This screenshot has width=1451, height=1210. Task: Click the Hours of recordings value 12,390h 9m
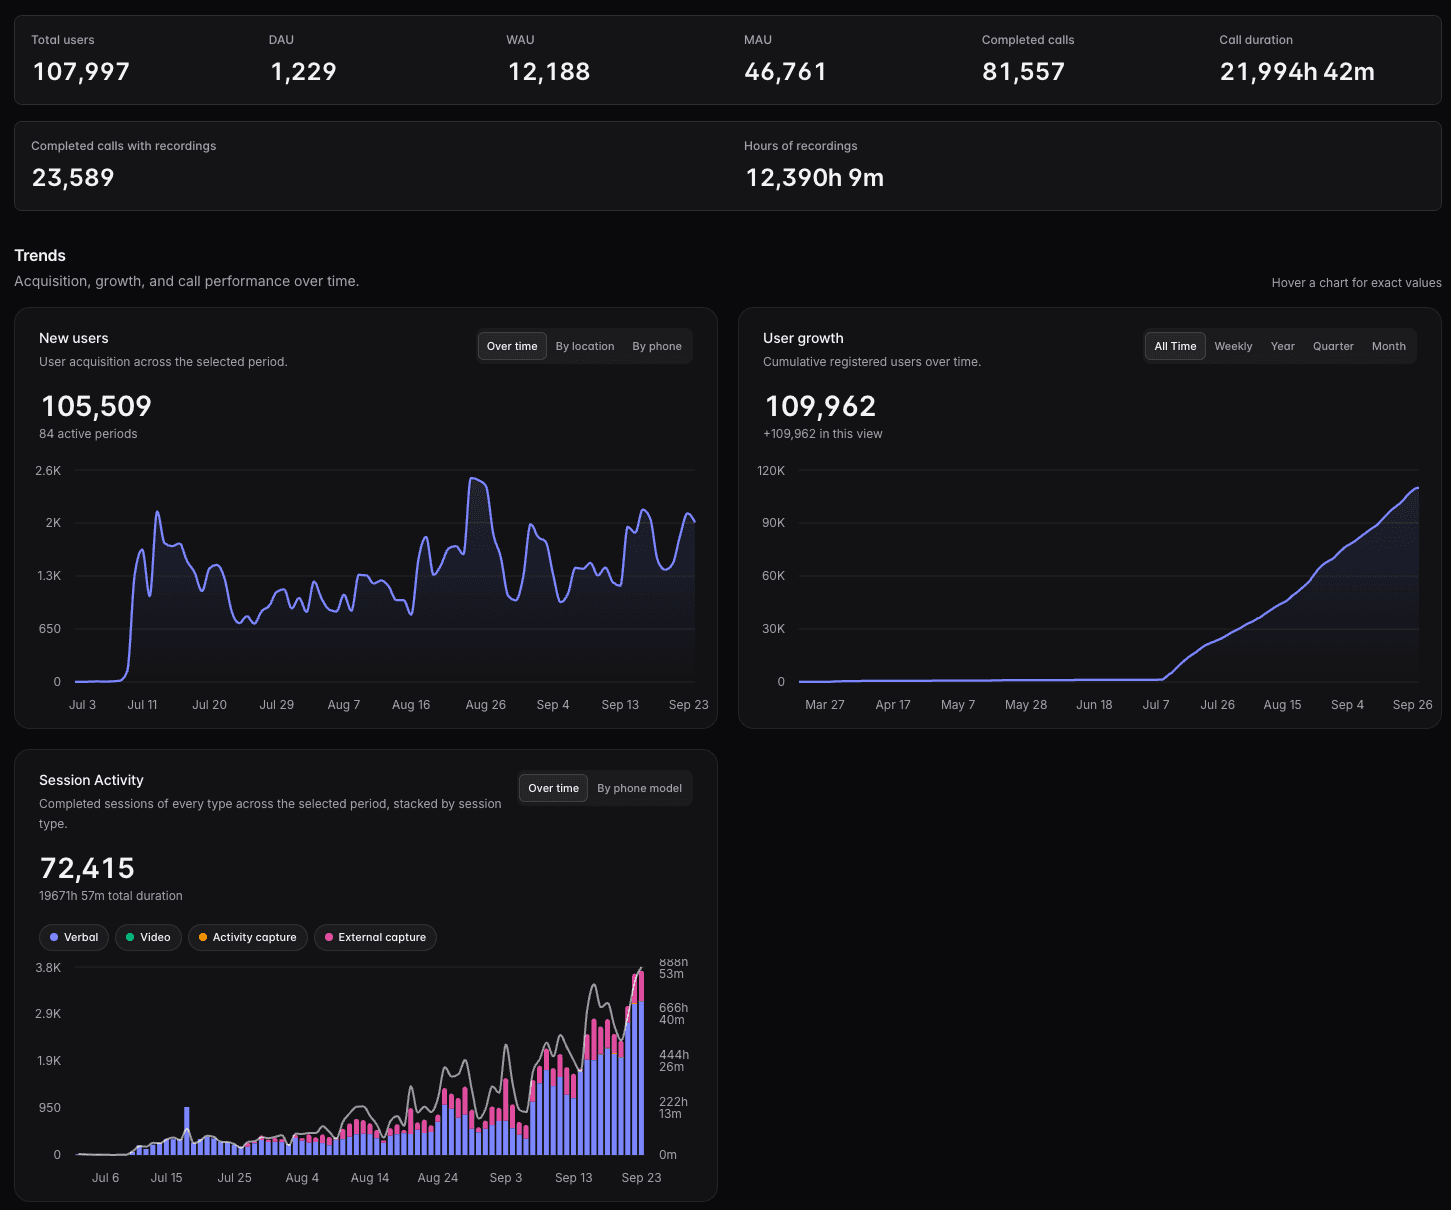pos(814,178)
